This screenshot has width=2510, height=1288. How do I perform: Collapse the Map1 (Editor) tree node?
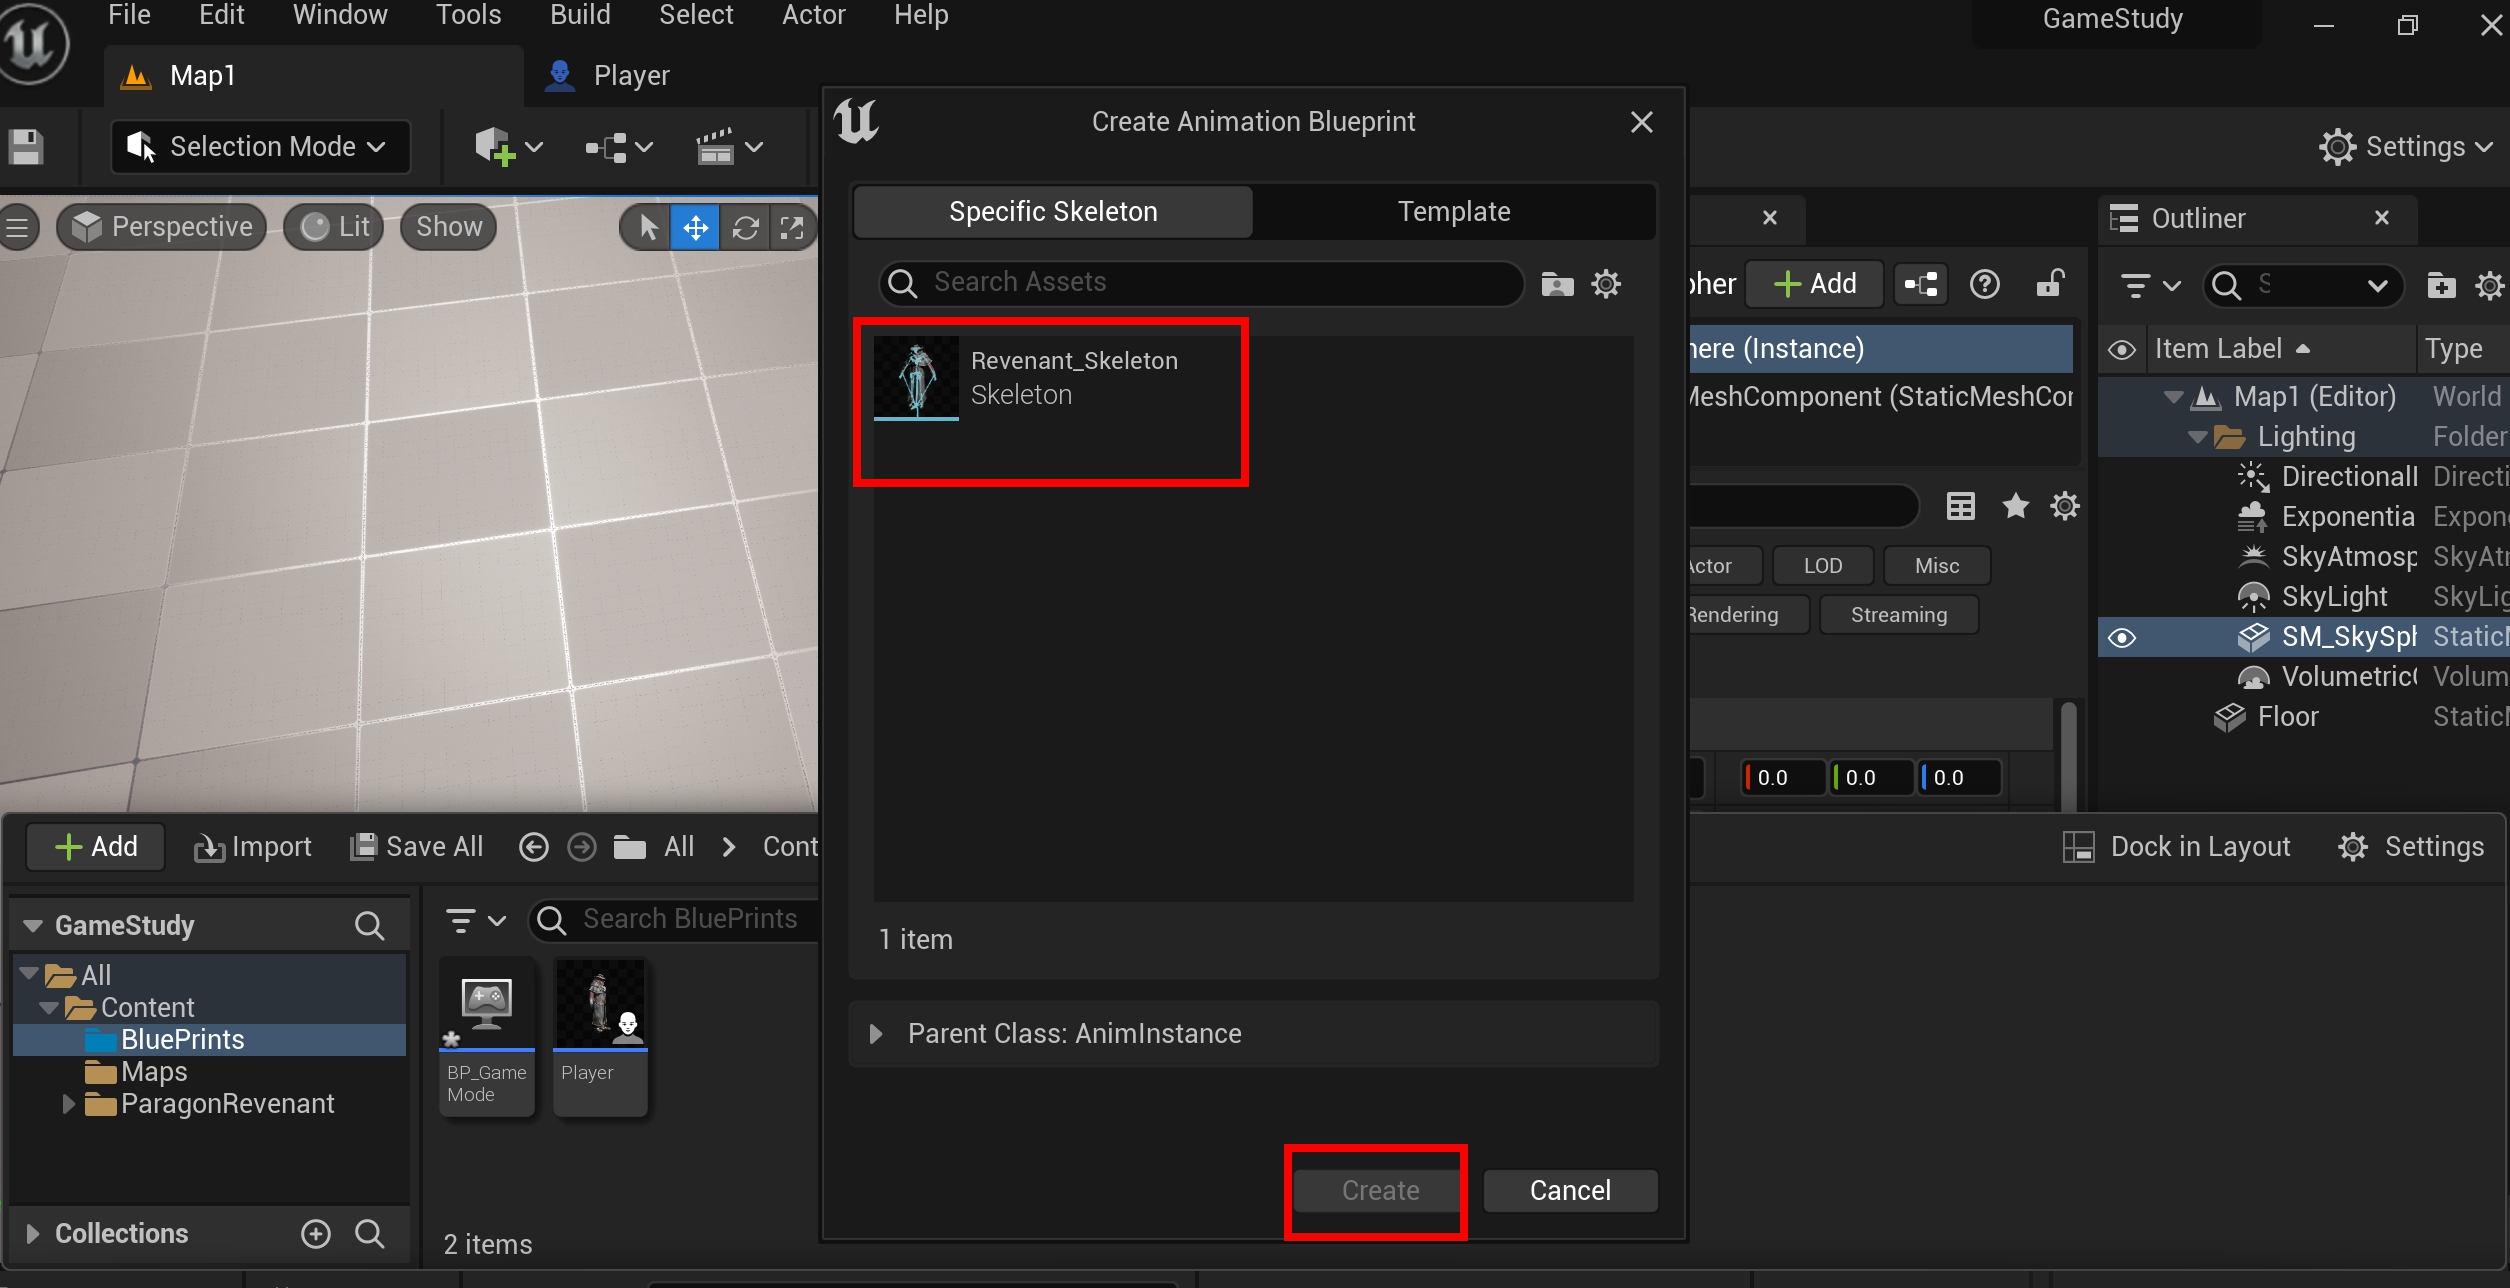click(2173, 397)
